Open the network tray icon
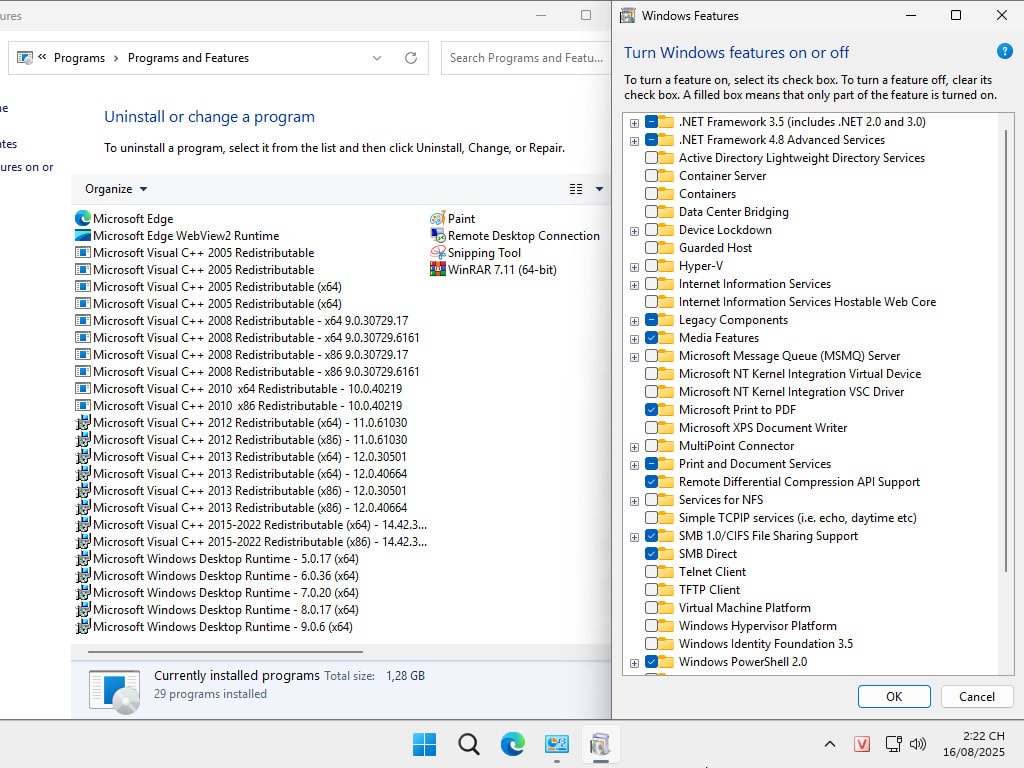Screen dimensions: 1024x768 point(893,744)
